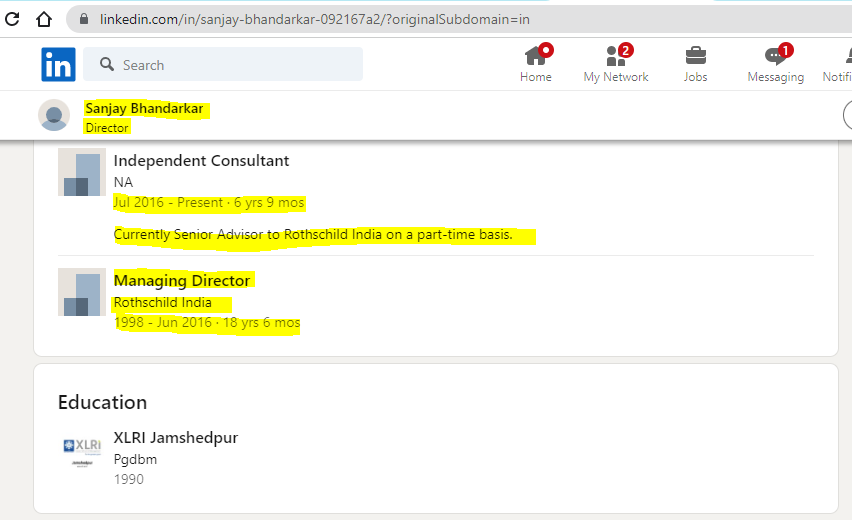Click the Pgdbm degree text

[135, 460]
